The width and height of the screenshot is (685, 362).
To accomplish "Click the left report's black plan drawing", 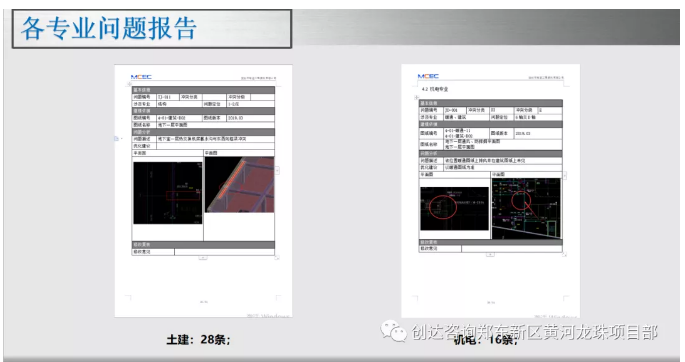I will 168,193.
